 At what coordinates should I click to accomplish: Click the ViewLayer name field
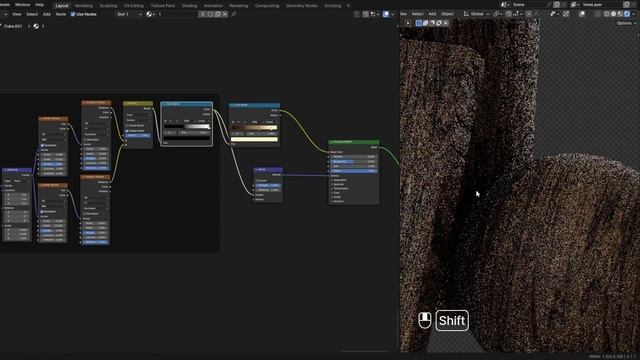click(x=602, y=4)
